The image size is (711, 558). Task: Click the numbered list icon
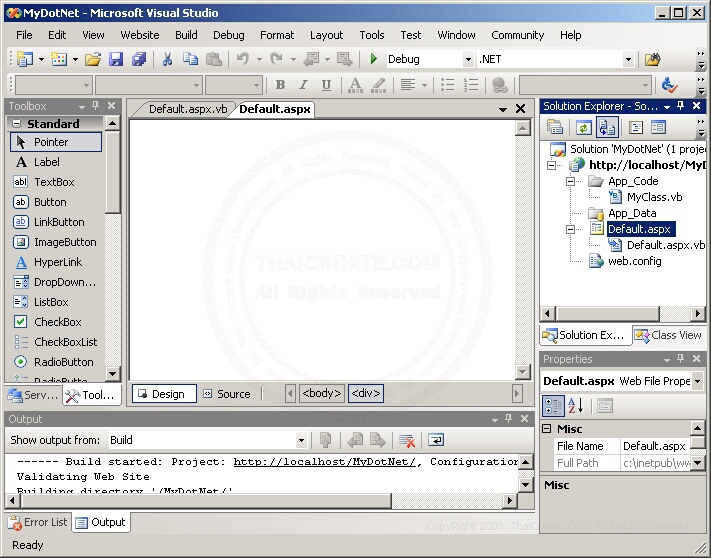click(x=471, y=85)
